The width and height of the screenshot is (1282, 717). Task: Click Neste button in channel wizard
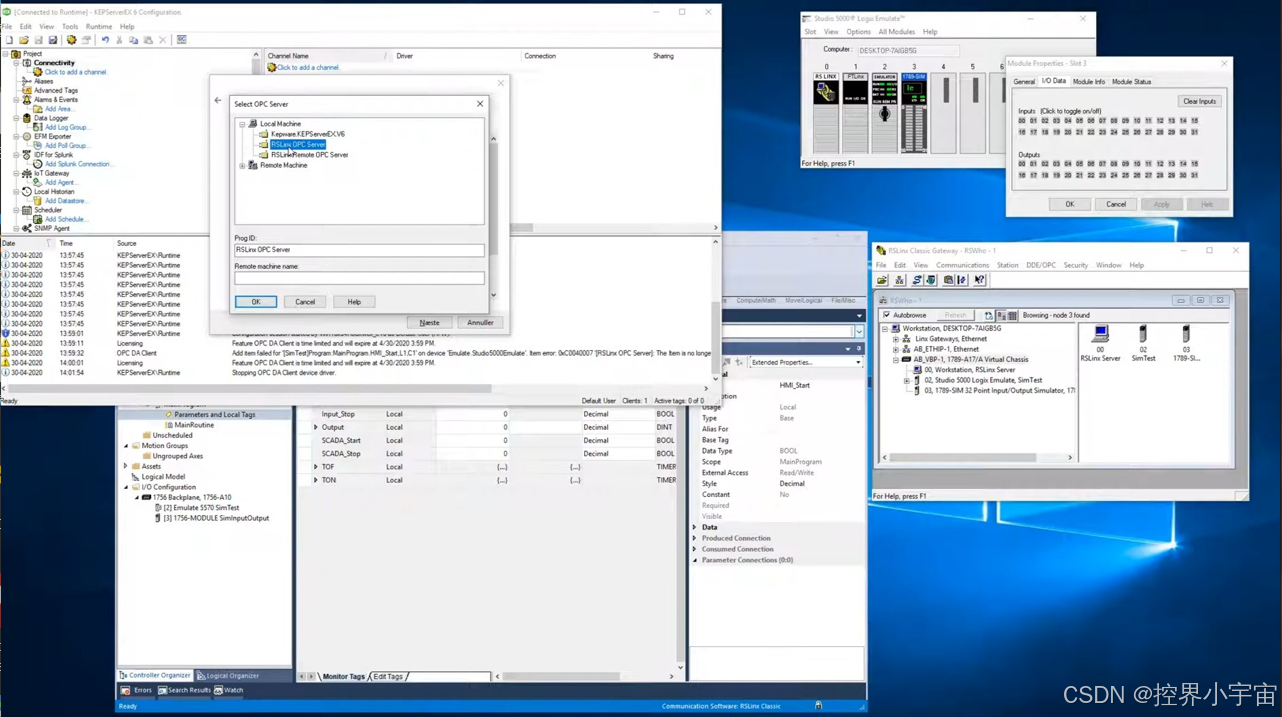click(x=429, y=323)
